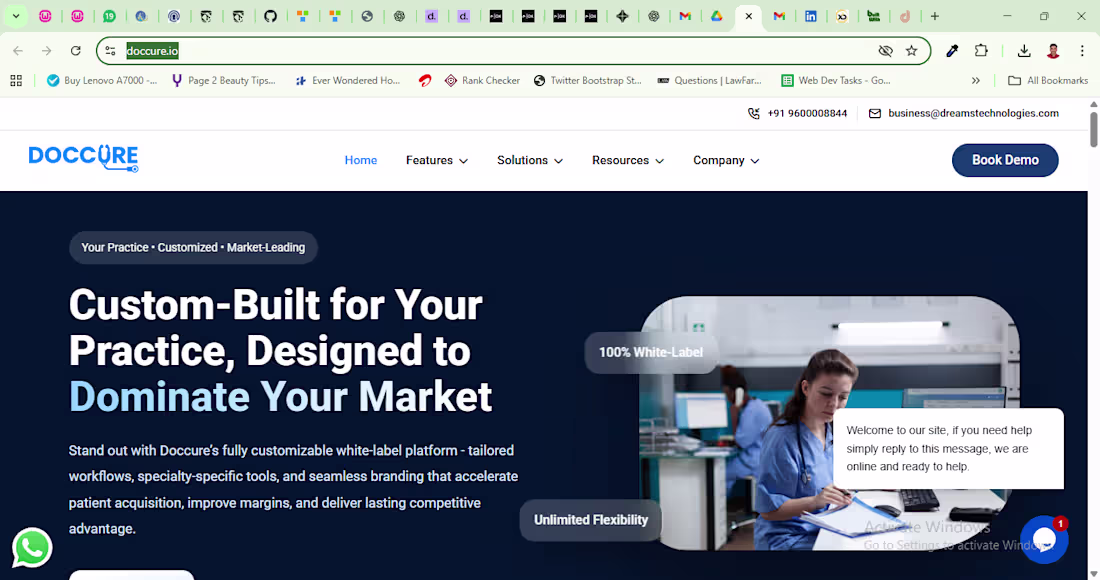
Task: Click the apps grid icon on bookmarks bar
Action: click(x=16, y=80)
